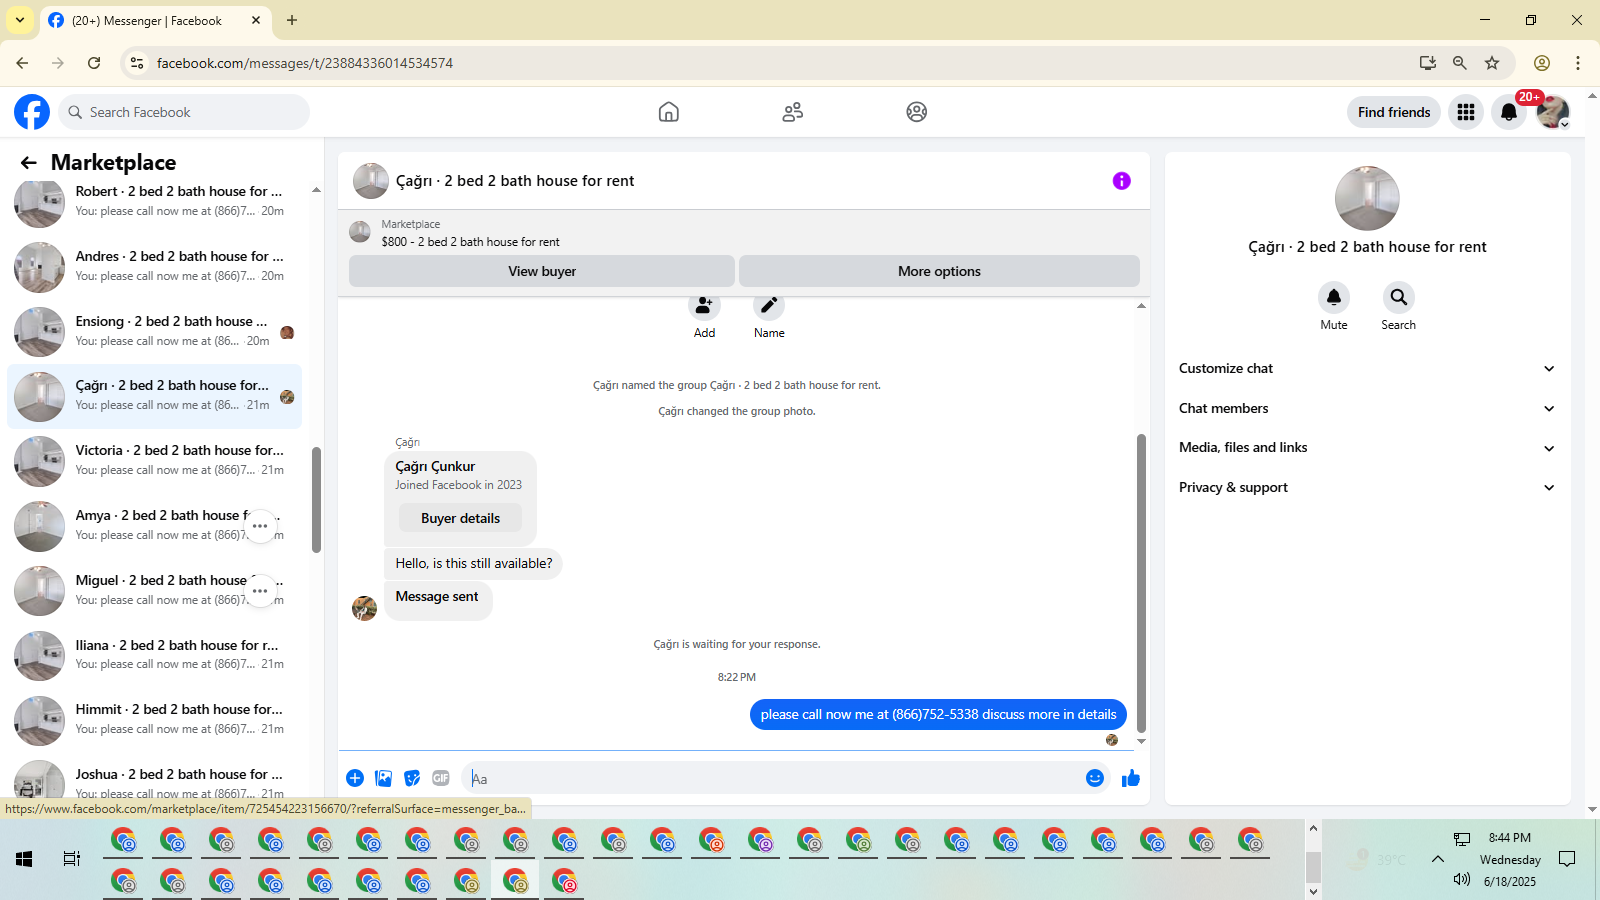Viewport: 1600px width, 900px height.
Task: Open the account profile picture menu
Action: point(1553,112)
